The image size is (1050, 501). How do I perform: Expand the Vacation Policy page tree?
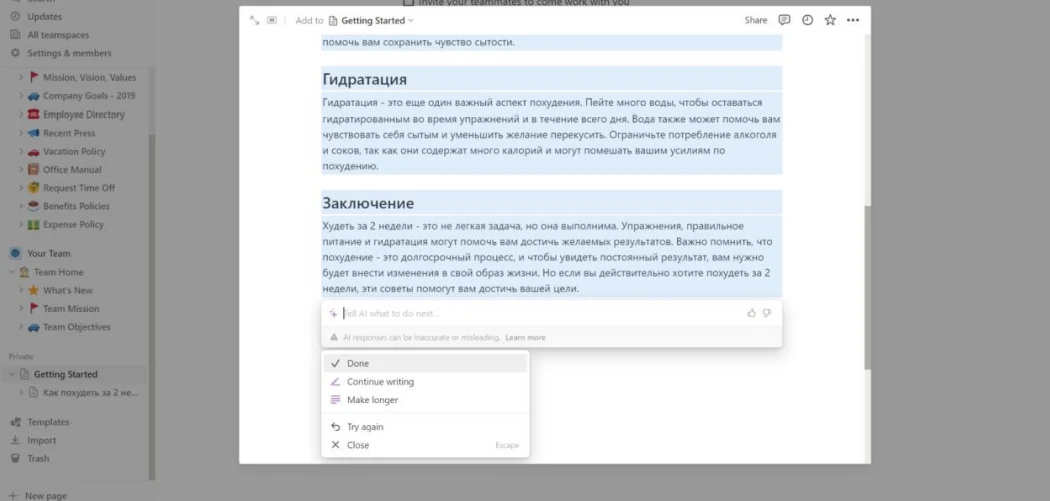pyautogui.click(x=21, y=151)
